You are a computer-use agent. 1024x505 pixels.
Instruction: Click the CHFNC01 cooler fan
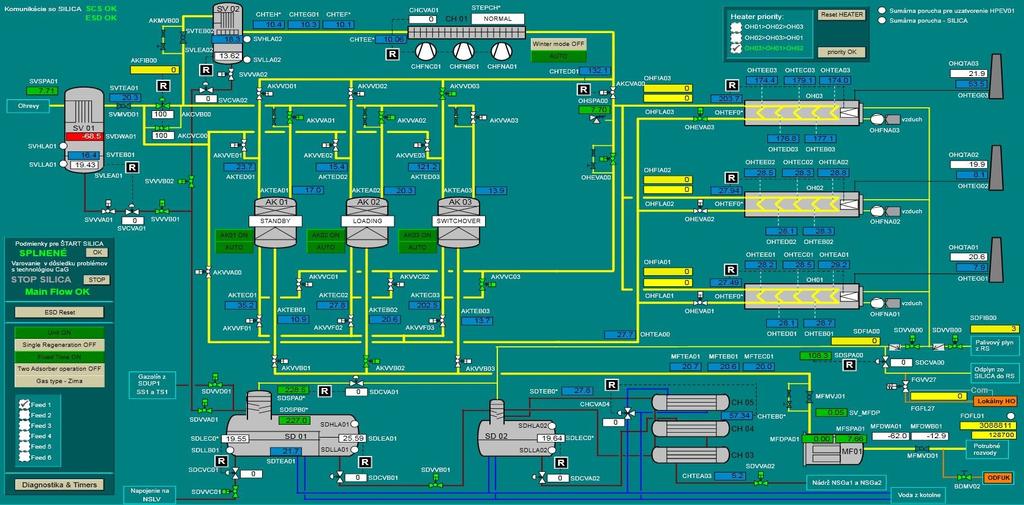point(426,52)
